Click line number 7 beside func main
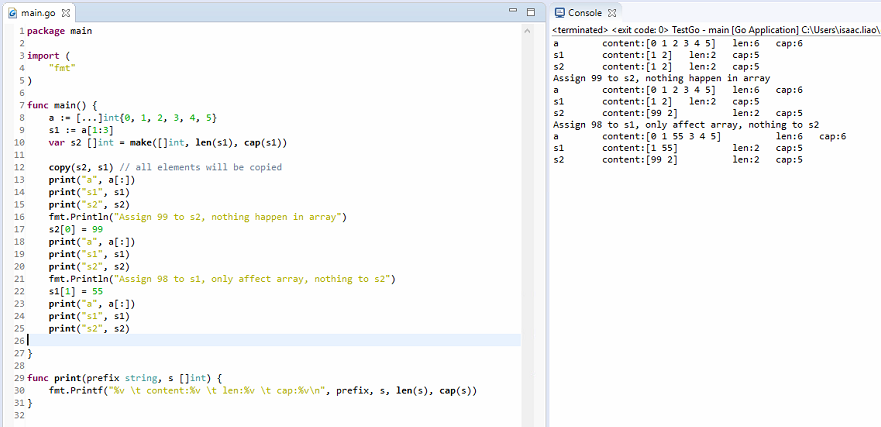Image resolution: width=881 pixels, height=427 pixels. click(21, 105)
